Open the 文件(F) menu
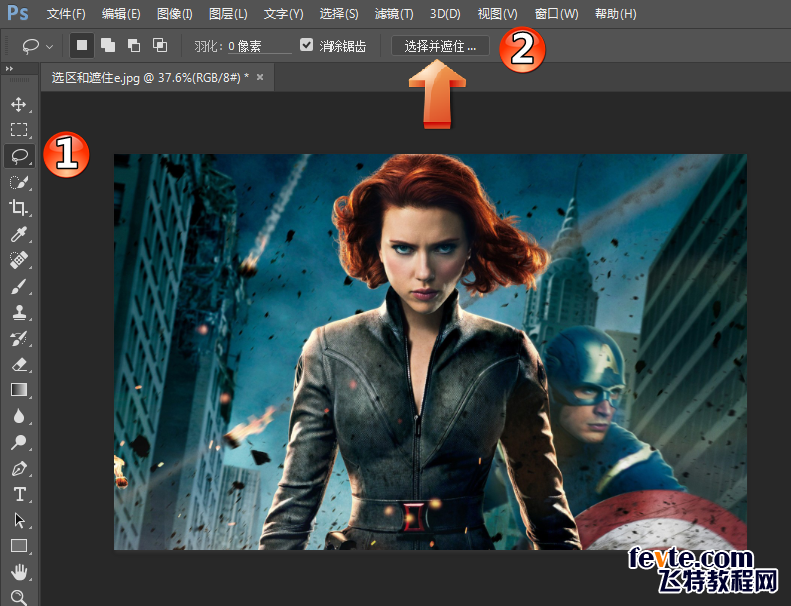Image resolution: width=791 pixels, height=606 pixels. [x=66, y=14]
